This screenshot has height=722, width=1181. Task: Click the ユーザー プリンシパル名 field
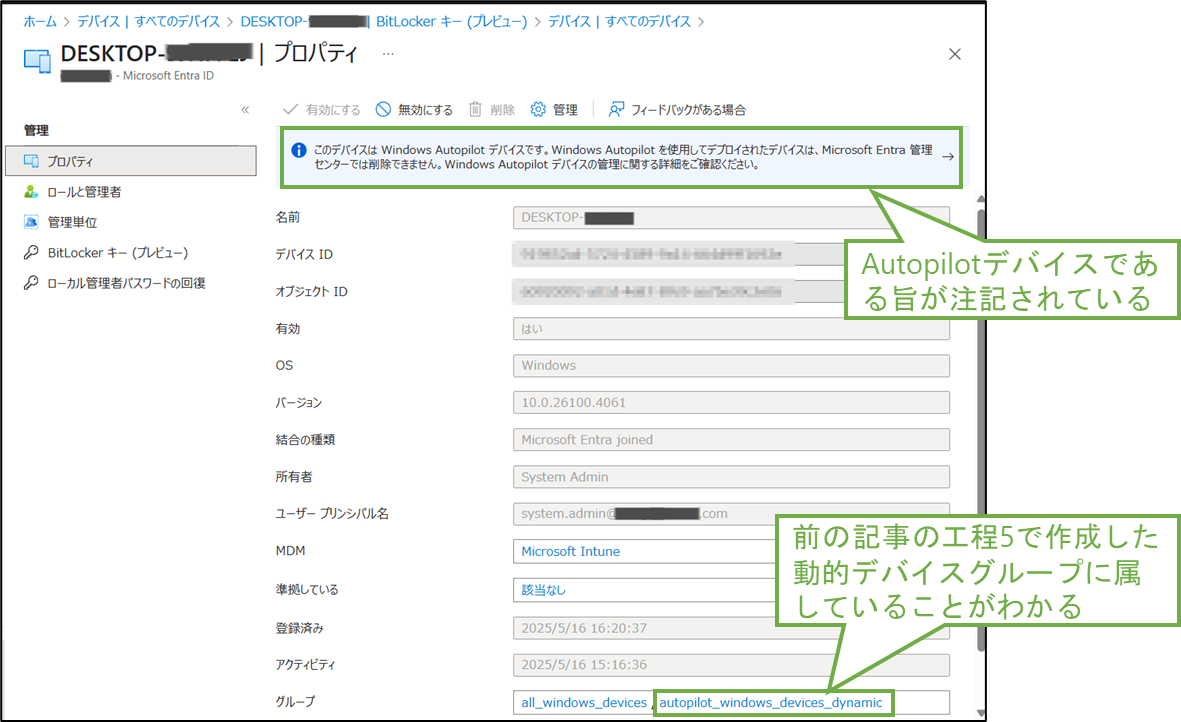pos(731,513)
